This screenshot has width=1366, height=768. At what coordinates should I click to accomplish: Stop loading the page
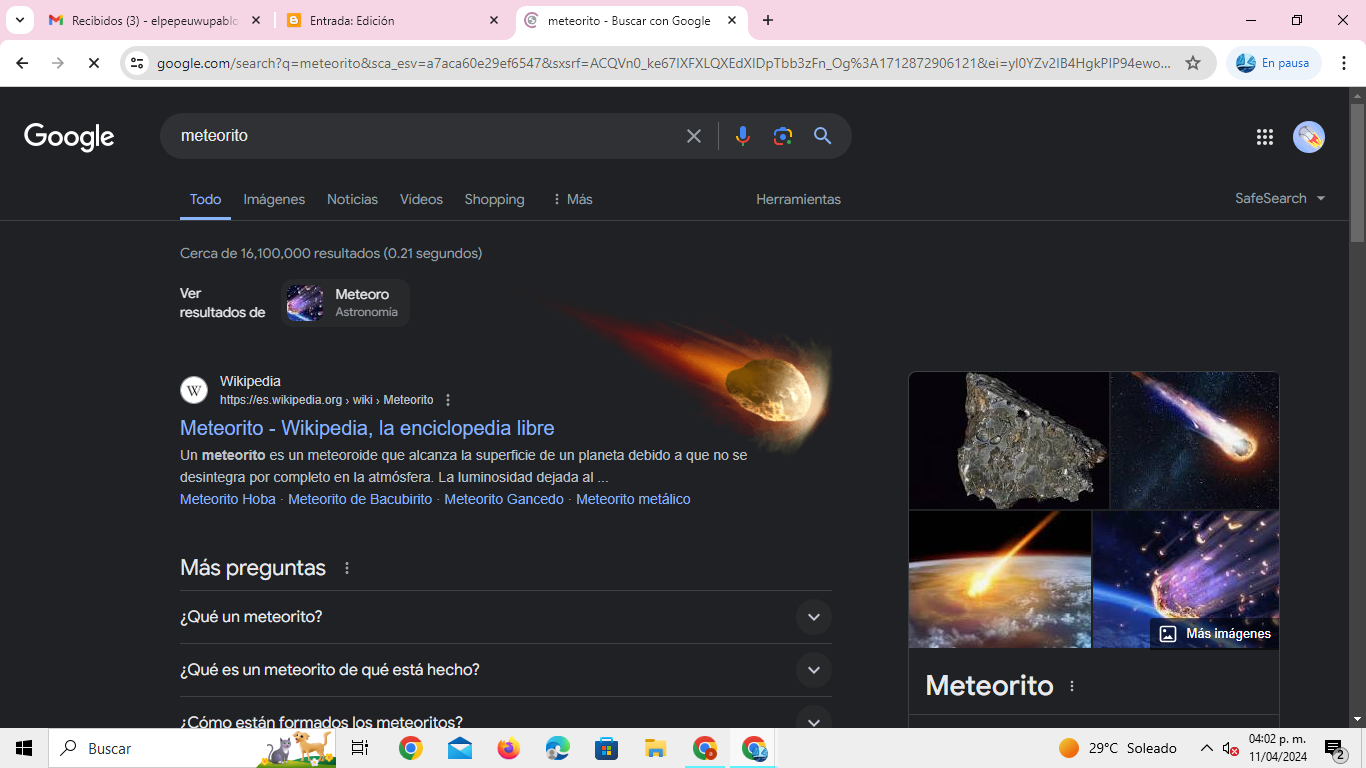coord(93,63)
